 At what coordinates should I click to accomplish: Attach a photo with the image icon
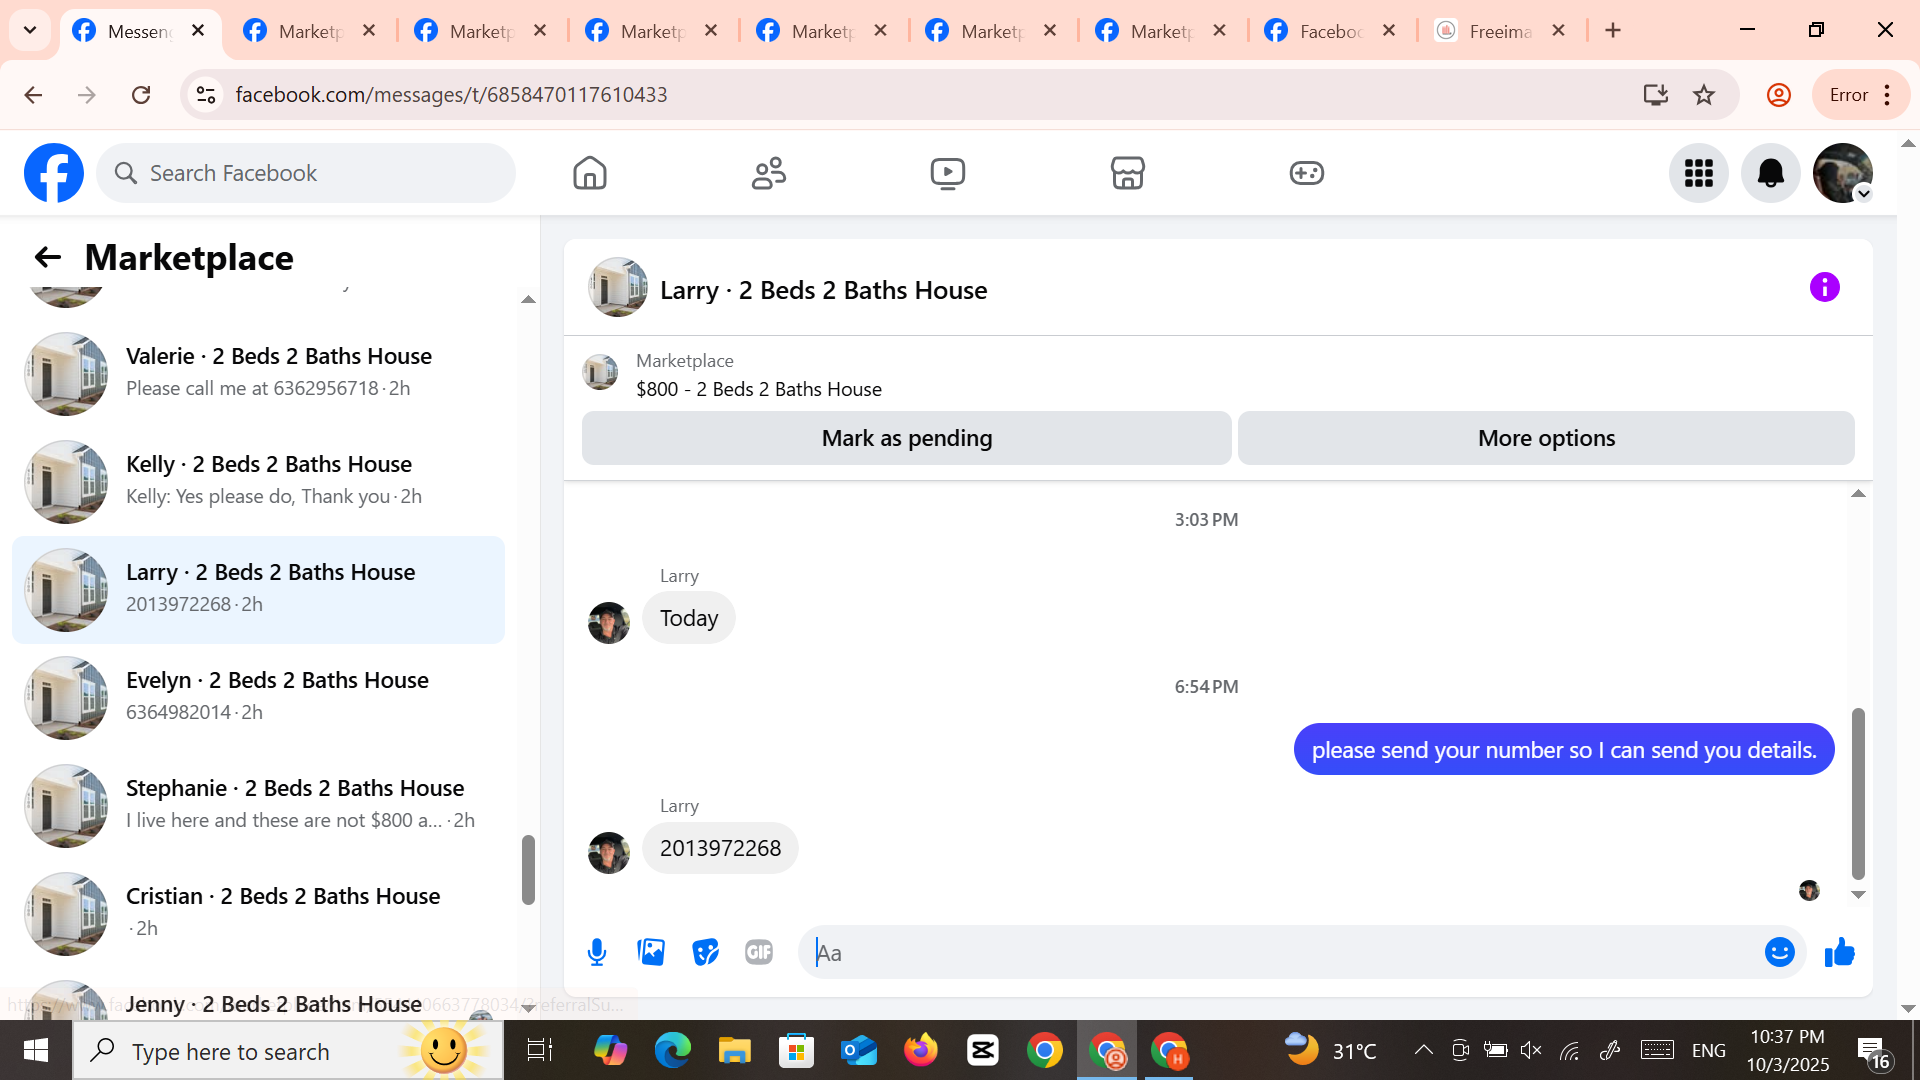[651, 952]
